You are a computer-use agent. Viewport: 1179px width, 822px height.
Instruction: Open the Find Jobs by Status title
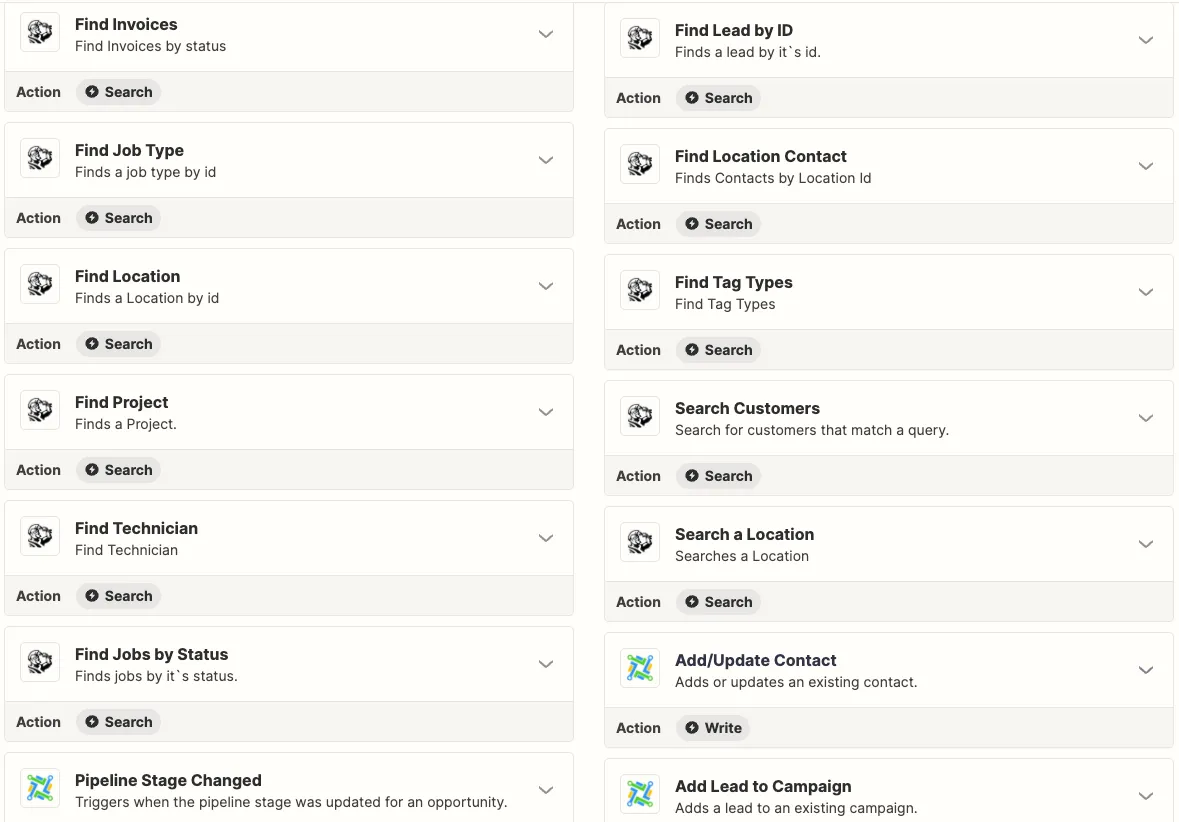click(x=151, y=654)
